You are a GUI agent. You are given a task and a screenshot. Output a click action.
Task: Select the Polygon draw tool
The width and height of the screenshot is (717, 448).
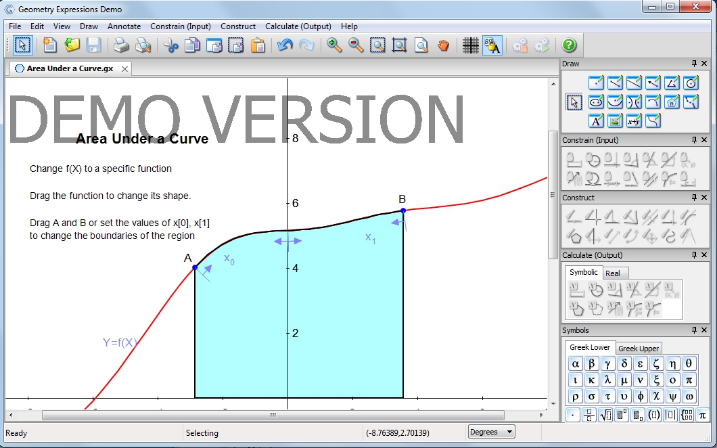point(672,83)
